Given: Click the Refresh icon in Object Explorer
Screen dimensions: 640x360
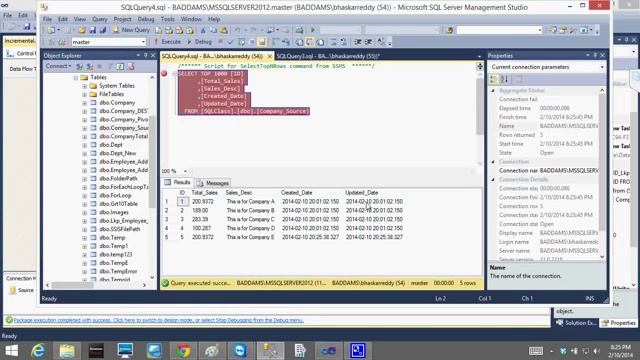Looking at the screenshot, I should 120,66.
